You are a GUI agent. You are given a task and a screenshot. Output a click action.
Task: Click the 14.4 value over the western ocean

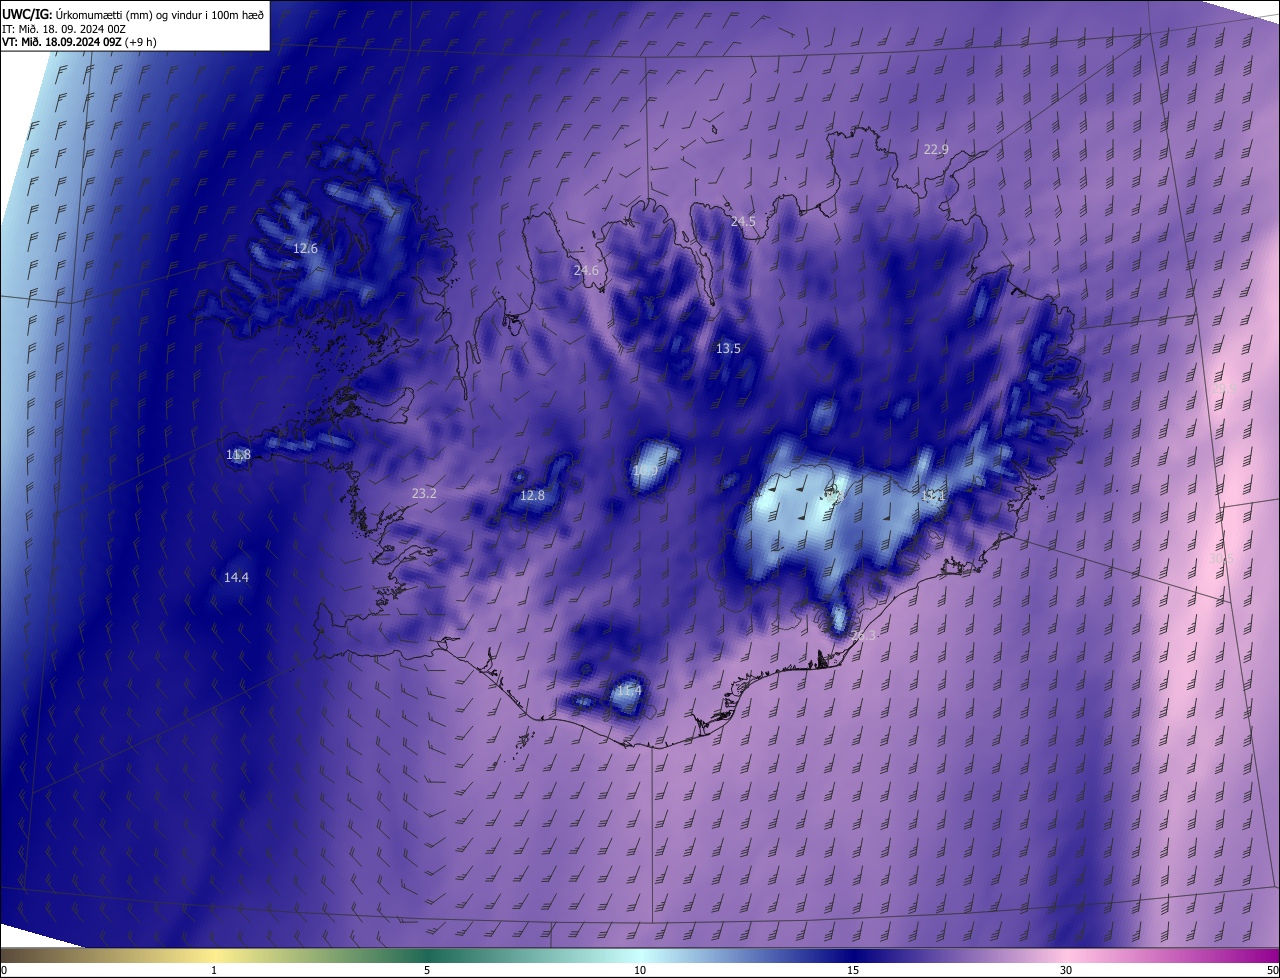click(236, 577)
